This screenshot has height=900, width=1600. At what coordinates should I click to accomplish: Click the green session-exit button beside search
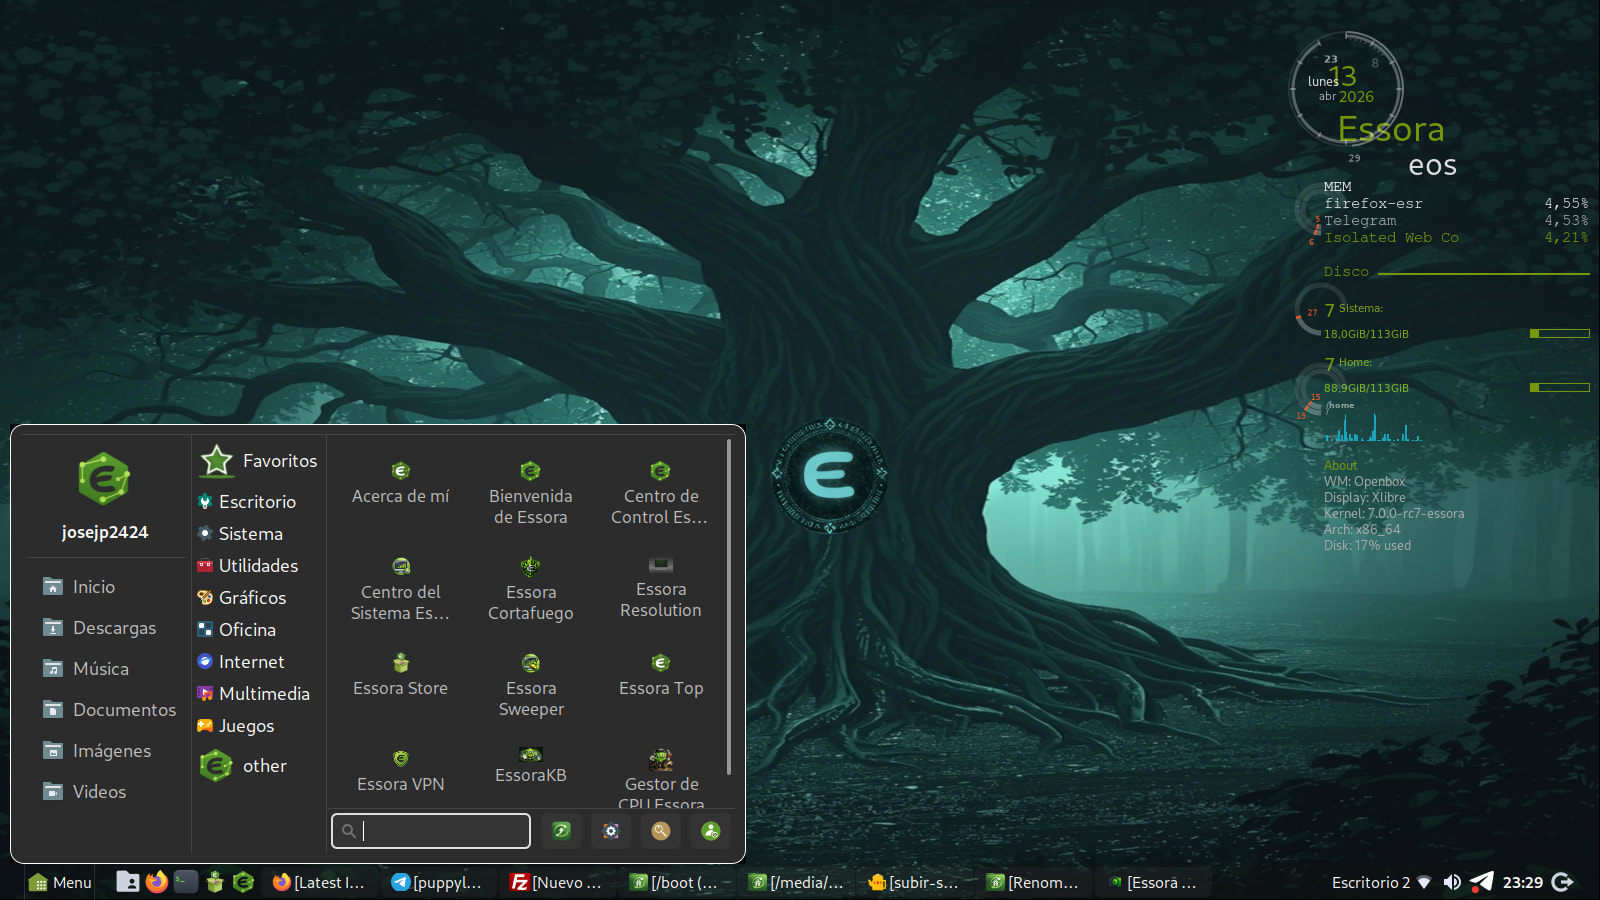561,830
